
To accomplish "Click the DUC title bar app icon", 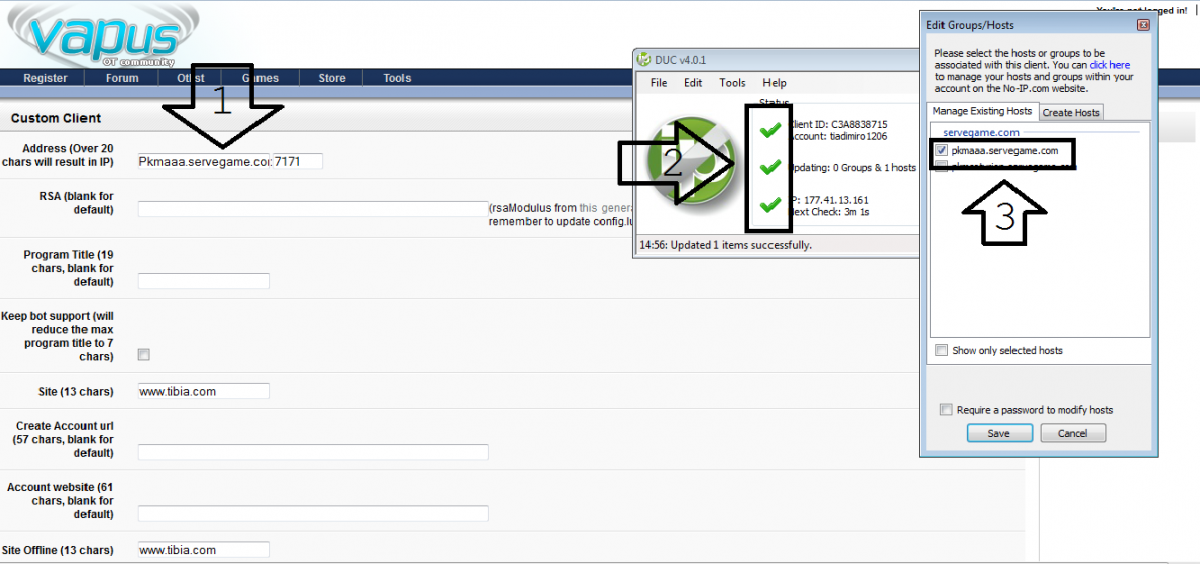I will [x=645, y=59].
